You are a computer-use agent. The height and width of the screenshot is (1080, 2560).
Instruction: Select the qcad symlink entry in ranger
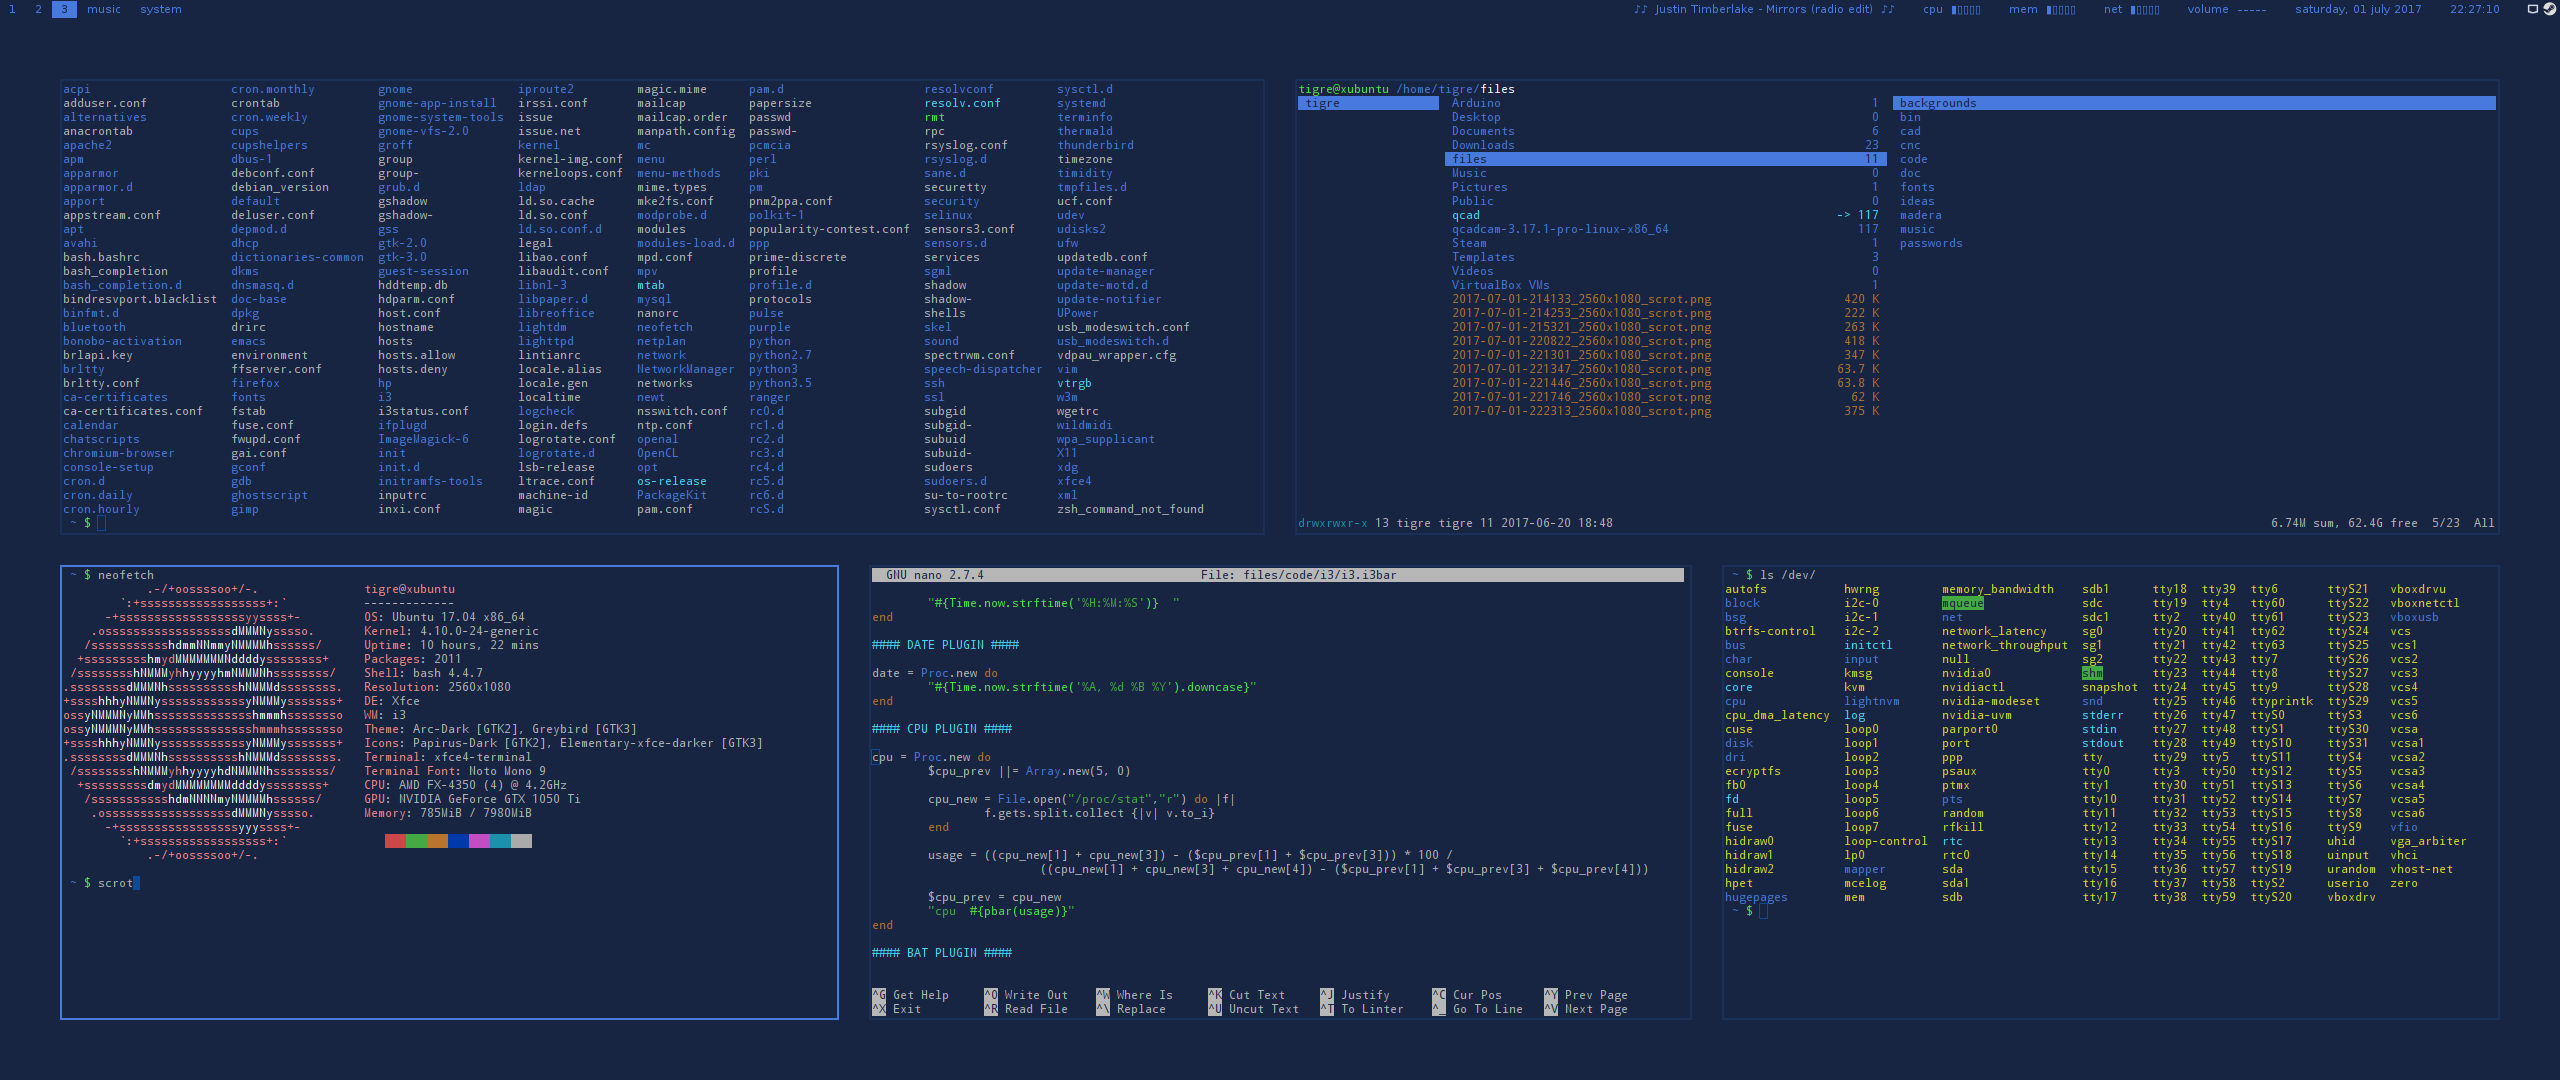[x=1465, y=215]
